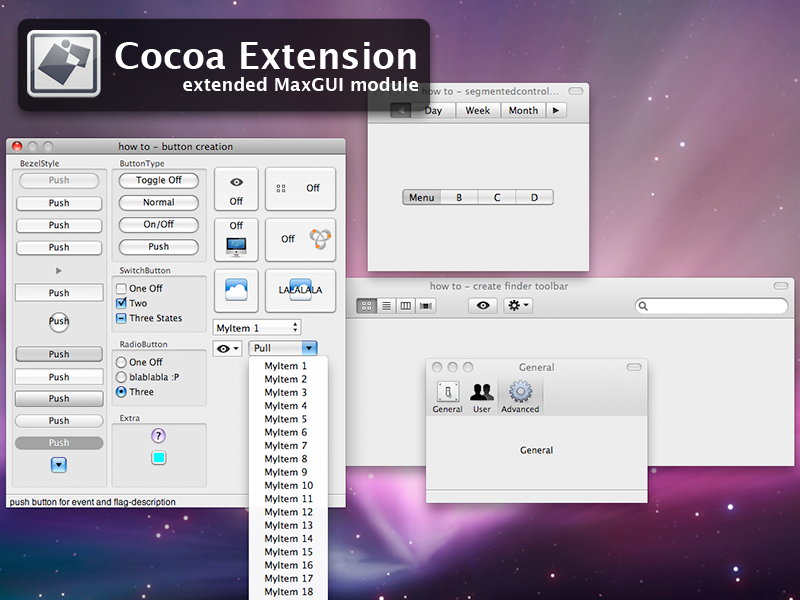Image resolution: width=800 pixels, height=600 pixels.
Task: Click the icon view button in finder toolbar
Action: (366, 306)
